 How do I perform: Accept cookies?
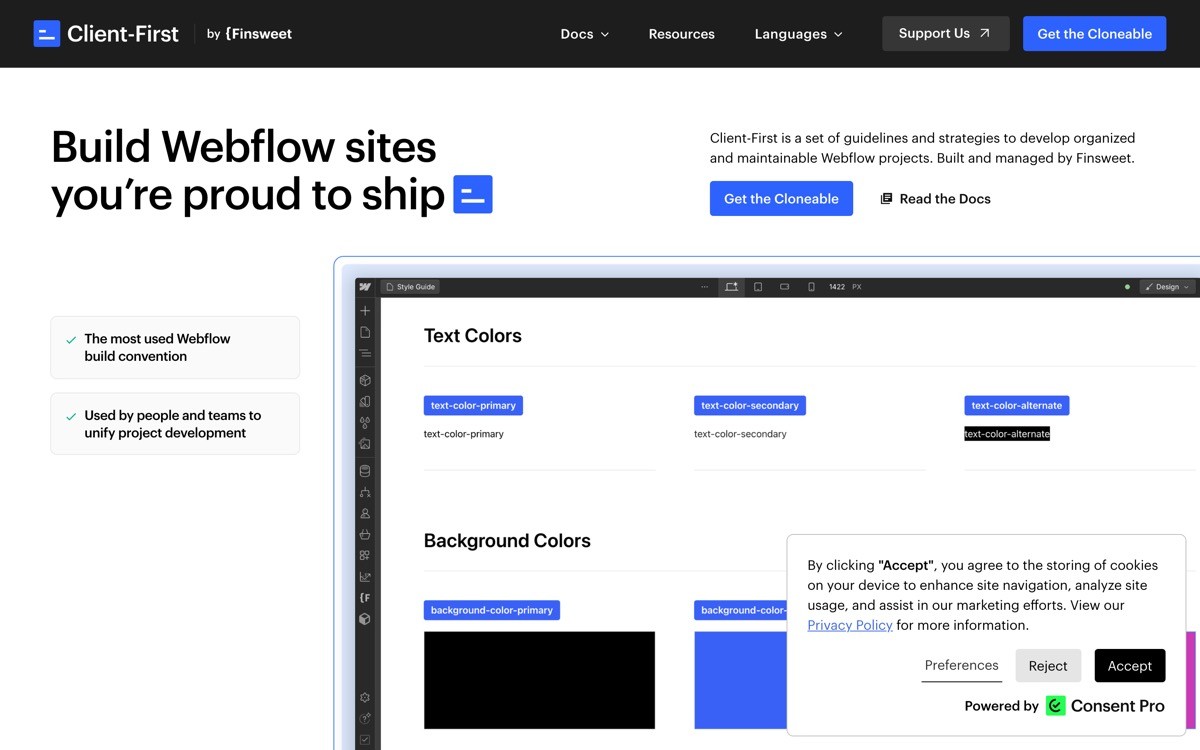click(1130, 666)
